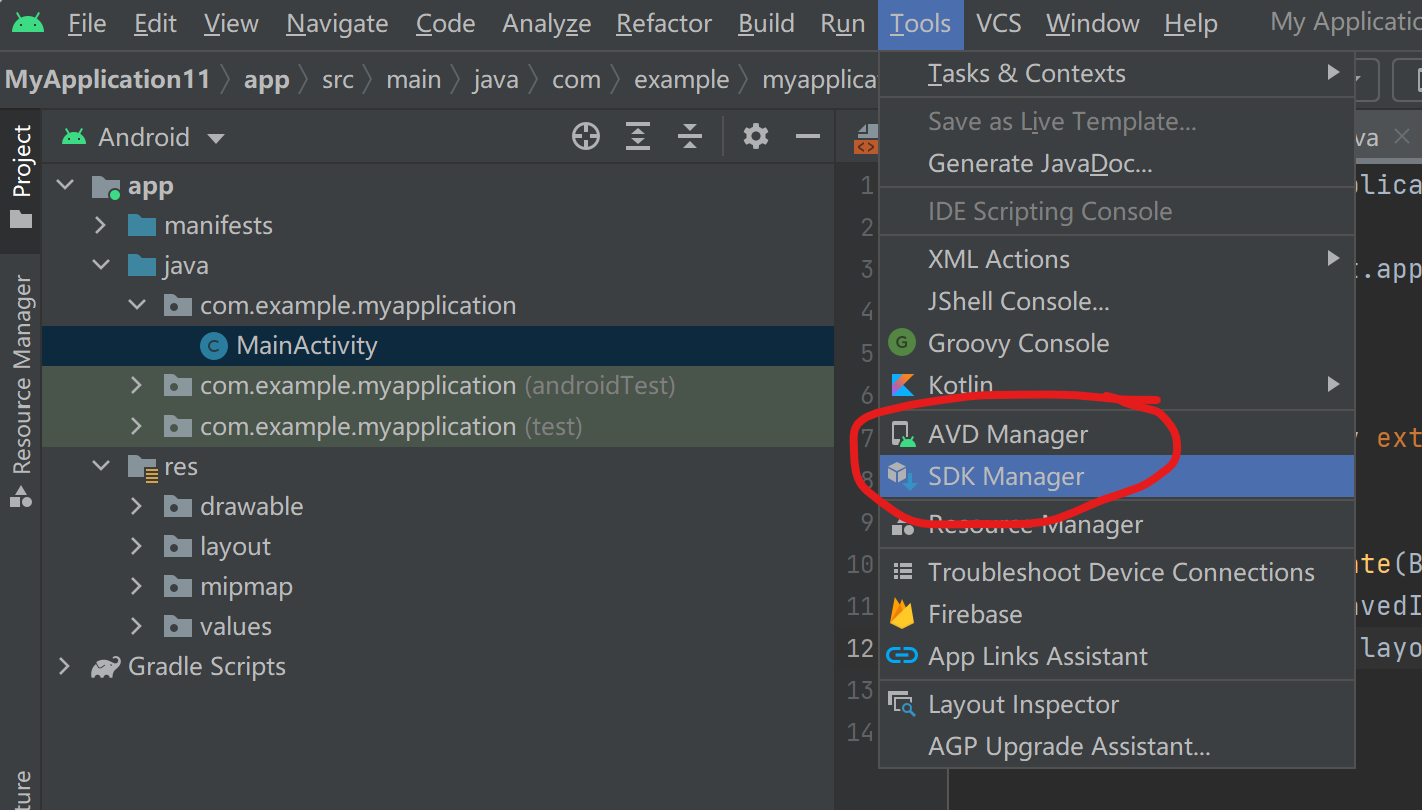Image resolution: width=1422 pixels, height=810 pixels.
Task: Expand the values folder
Action: [137, 627]
